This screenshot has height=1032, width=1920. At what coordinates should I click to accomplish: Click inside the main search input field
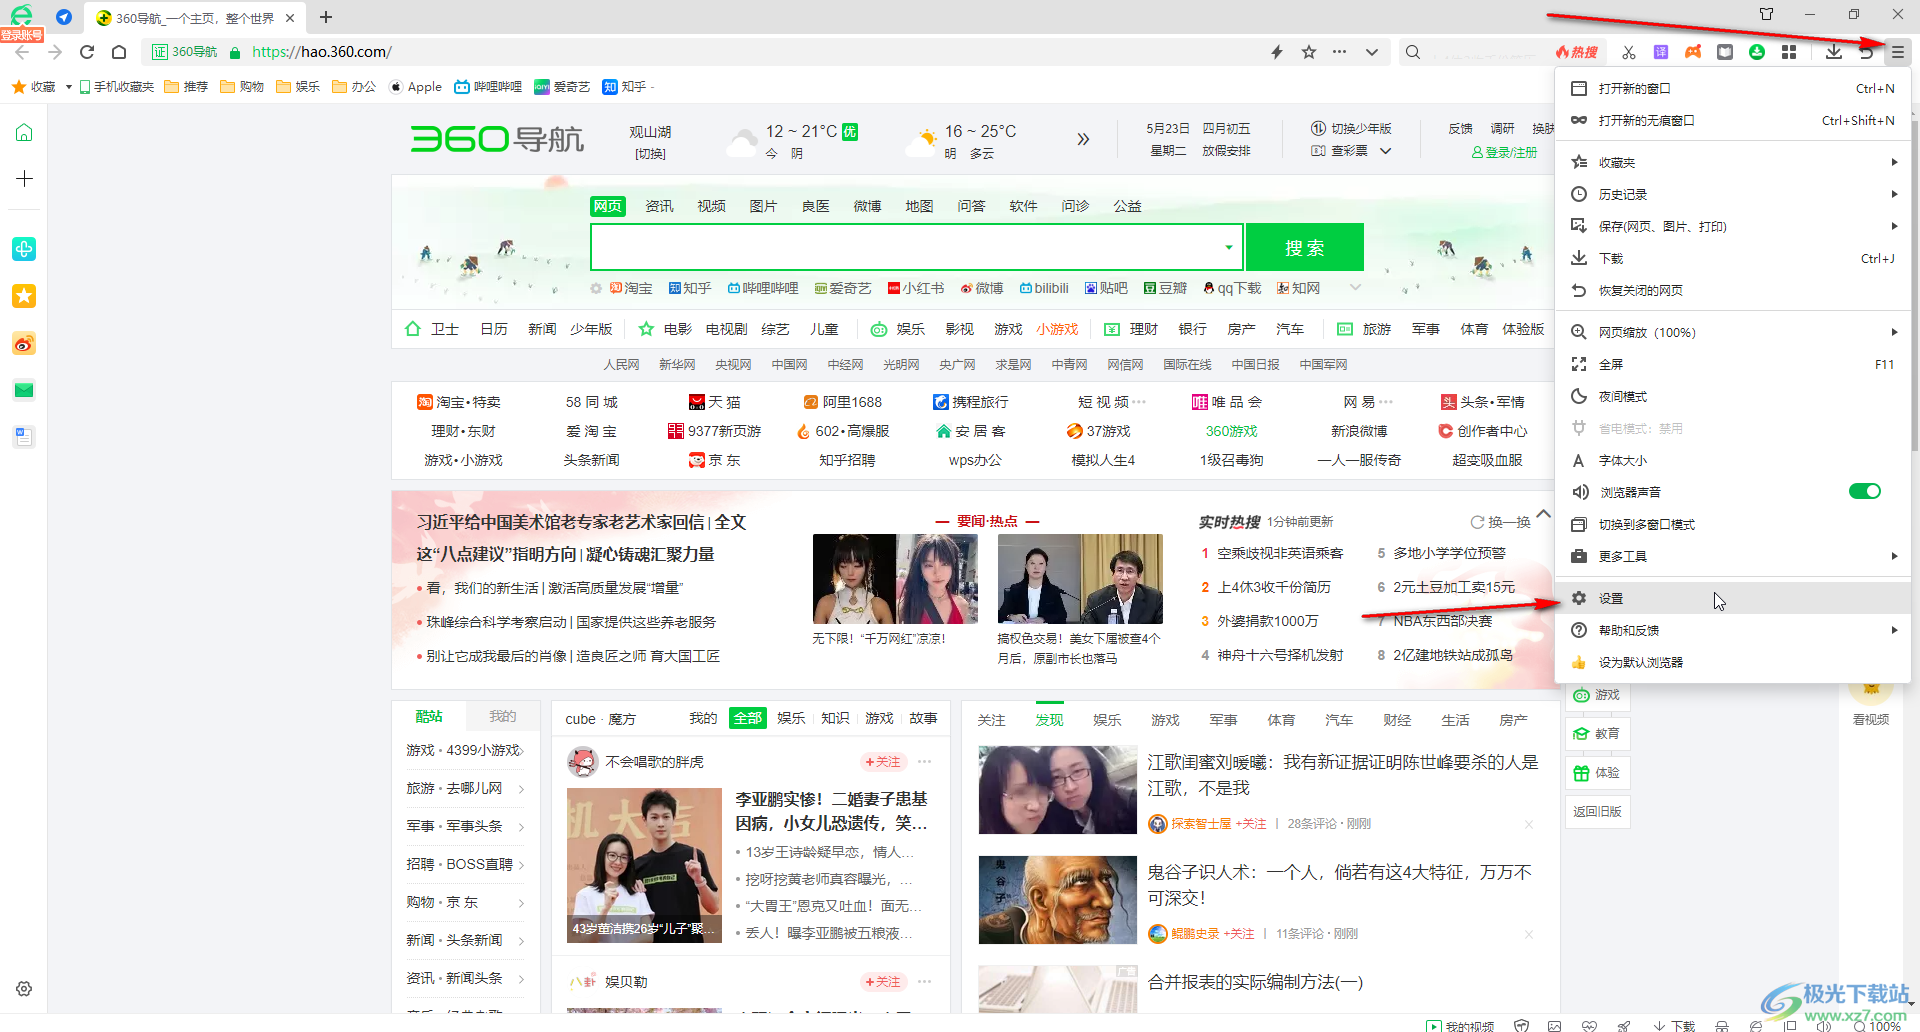click(x=906, y=247)
